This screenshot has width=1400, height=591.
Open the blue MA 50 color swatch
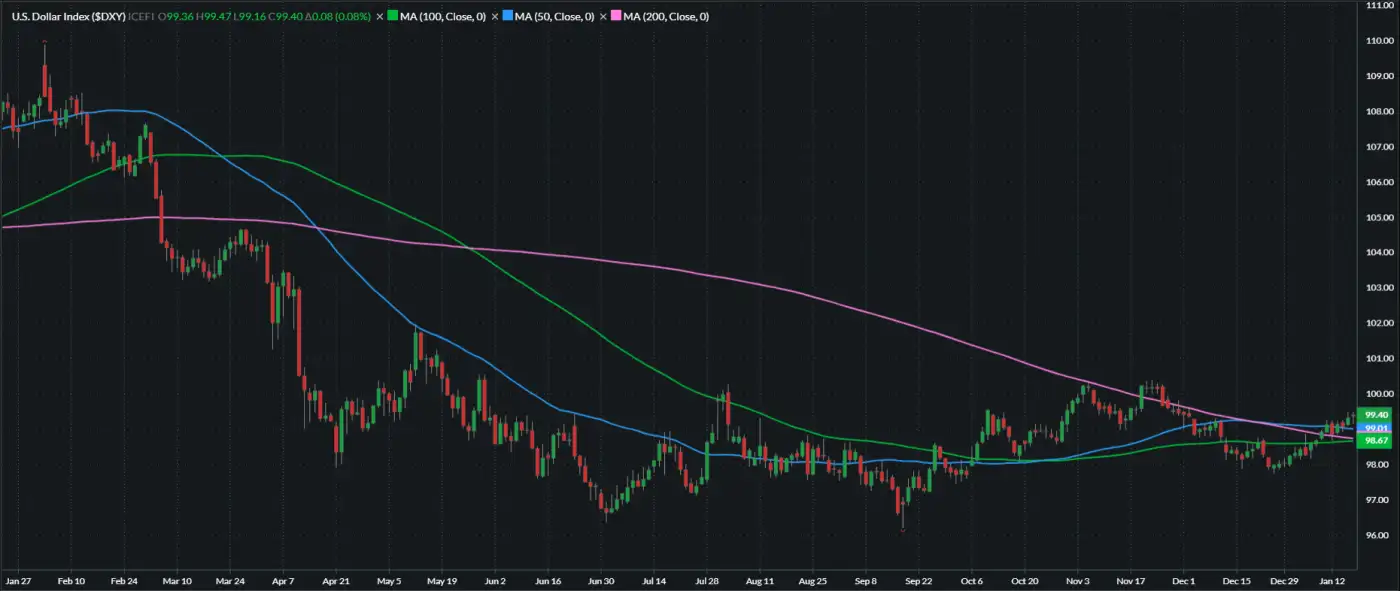(x=507, y=17)
